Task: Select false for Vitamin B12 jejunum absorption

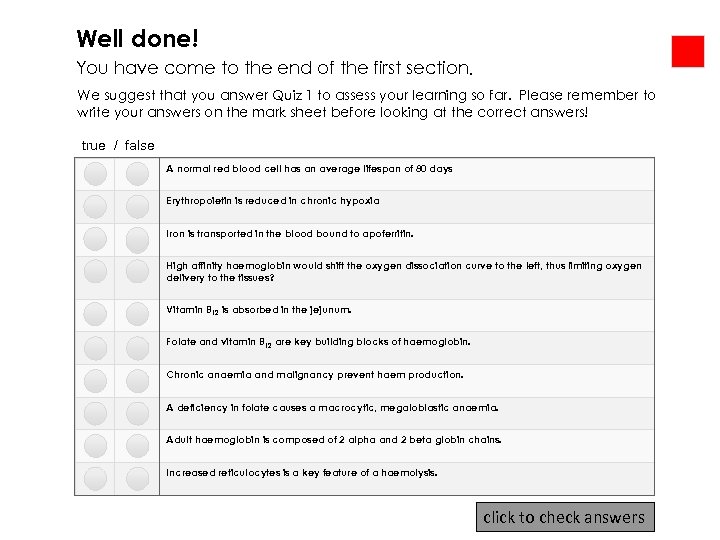Action: click(x=137, y=315)
